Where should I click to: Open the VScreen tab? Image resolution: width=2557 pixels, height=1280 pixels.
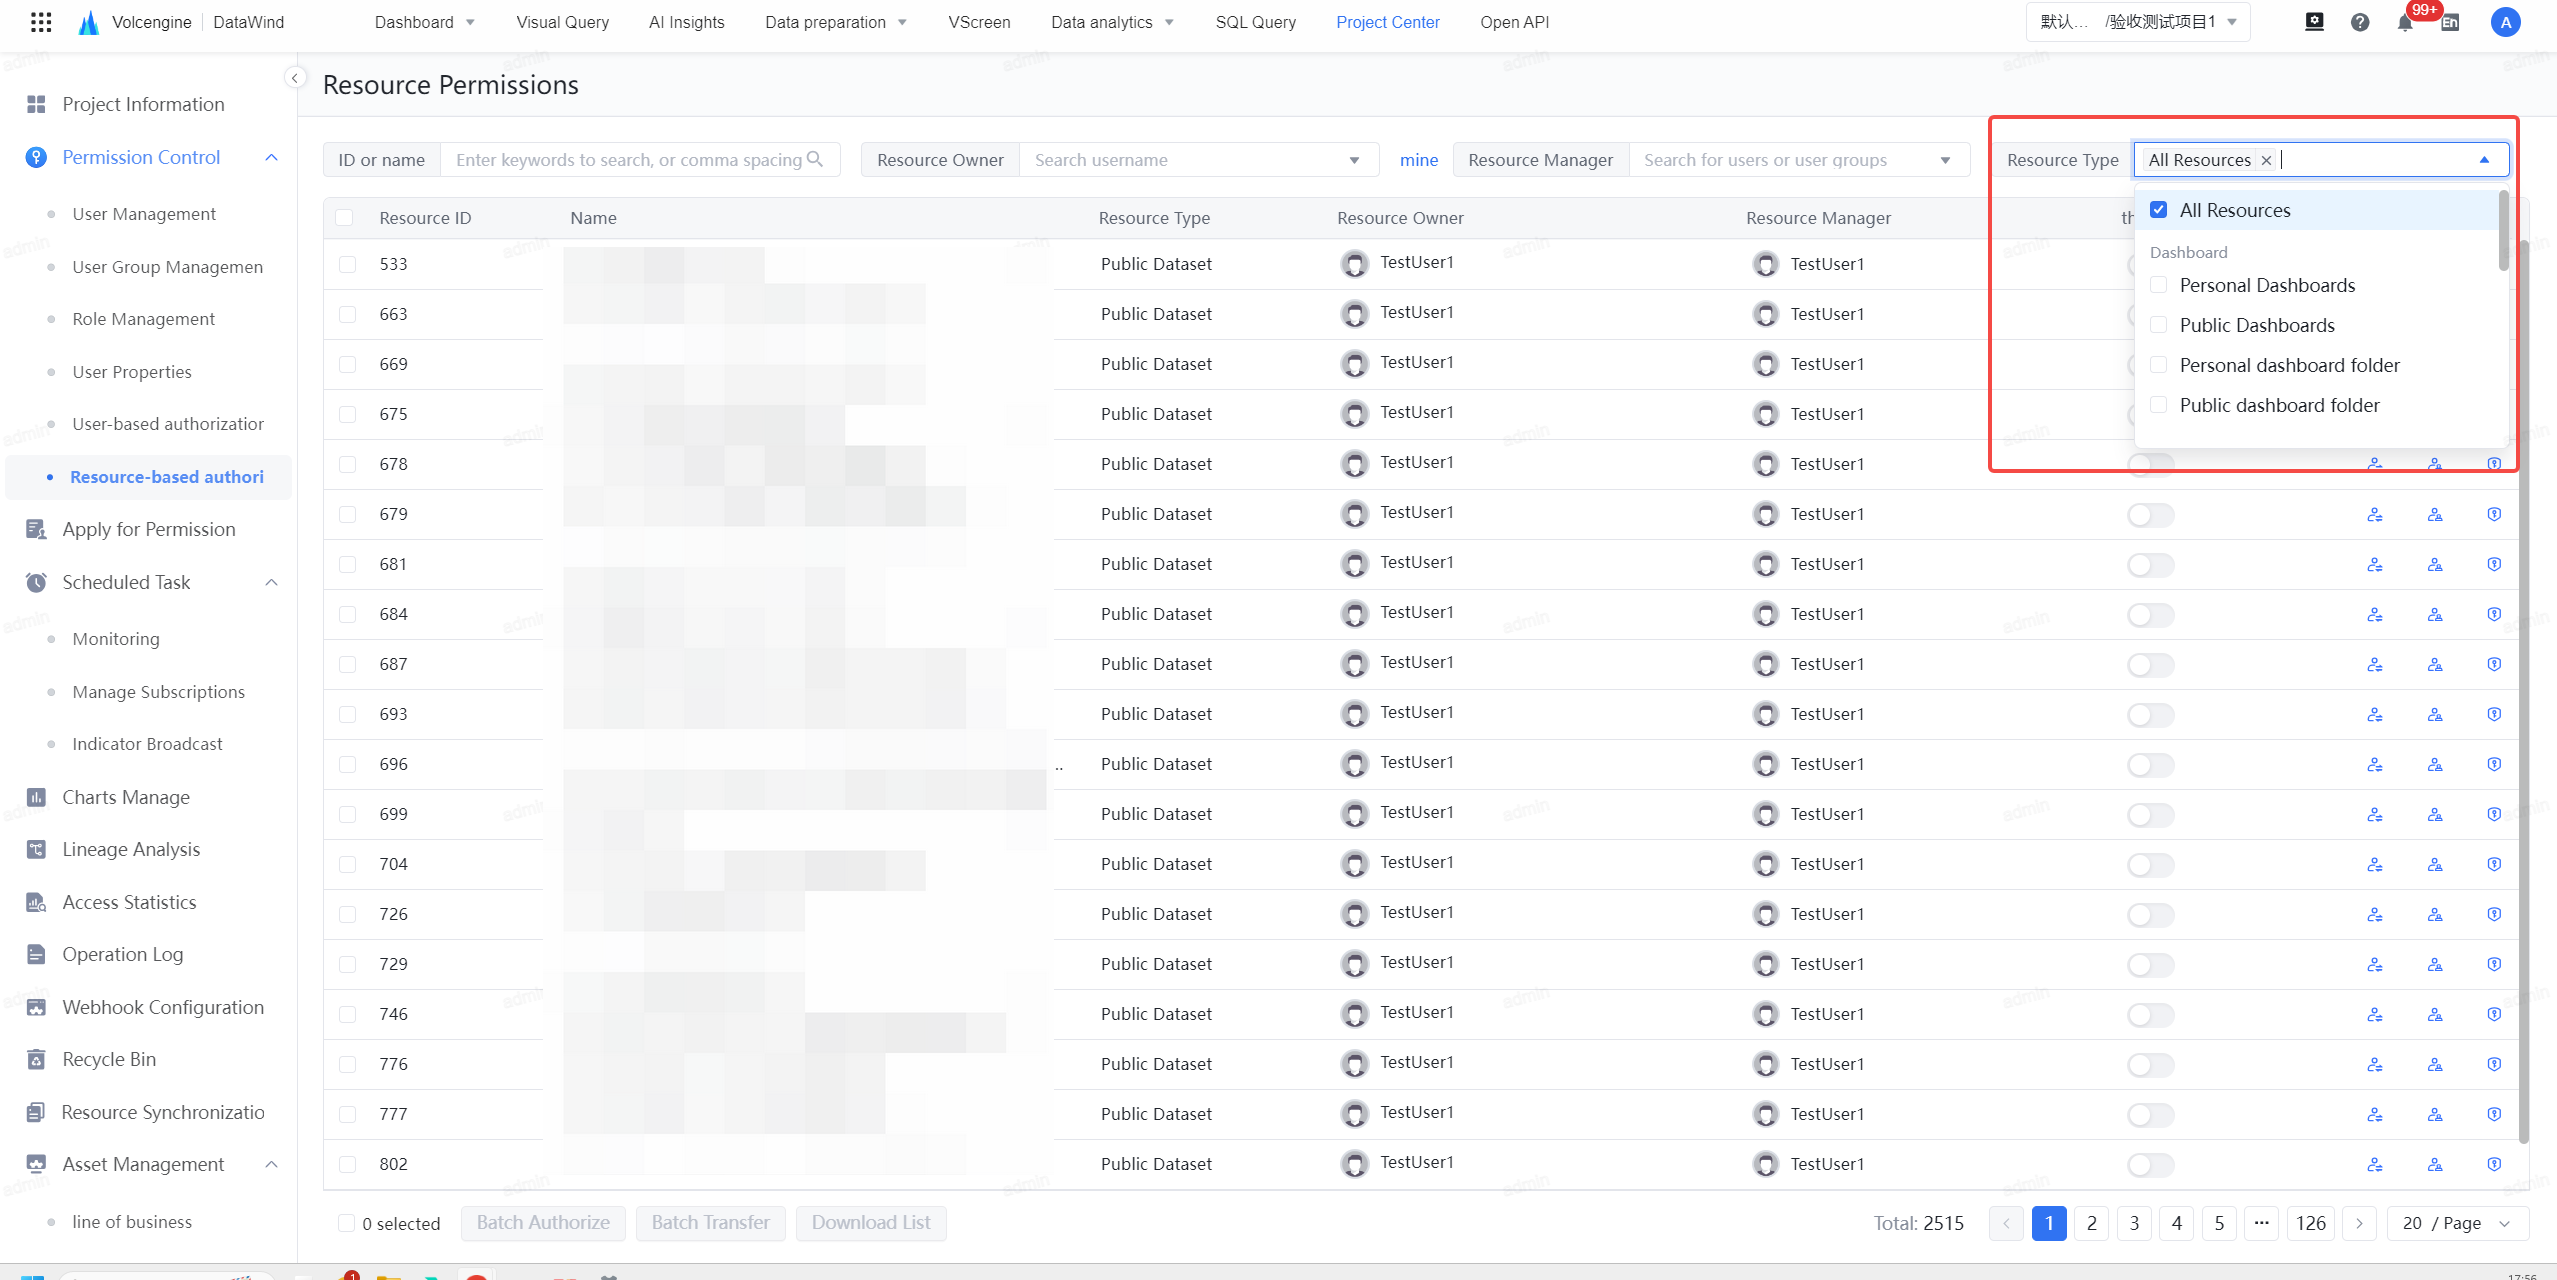(x=979, y=22)
